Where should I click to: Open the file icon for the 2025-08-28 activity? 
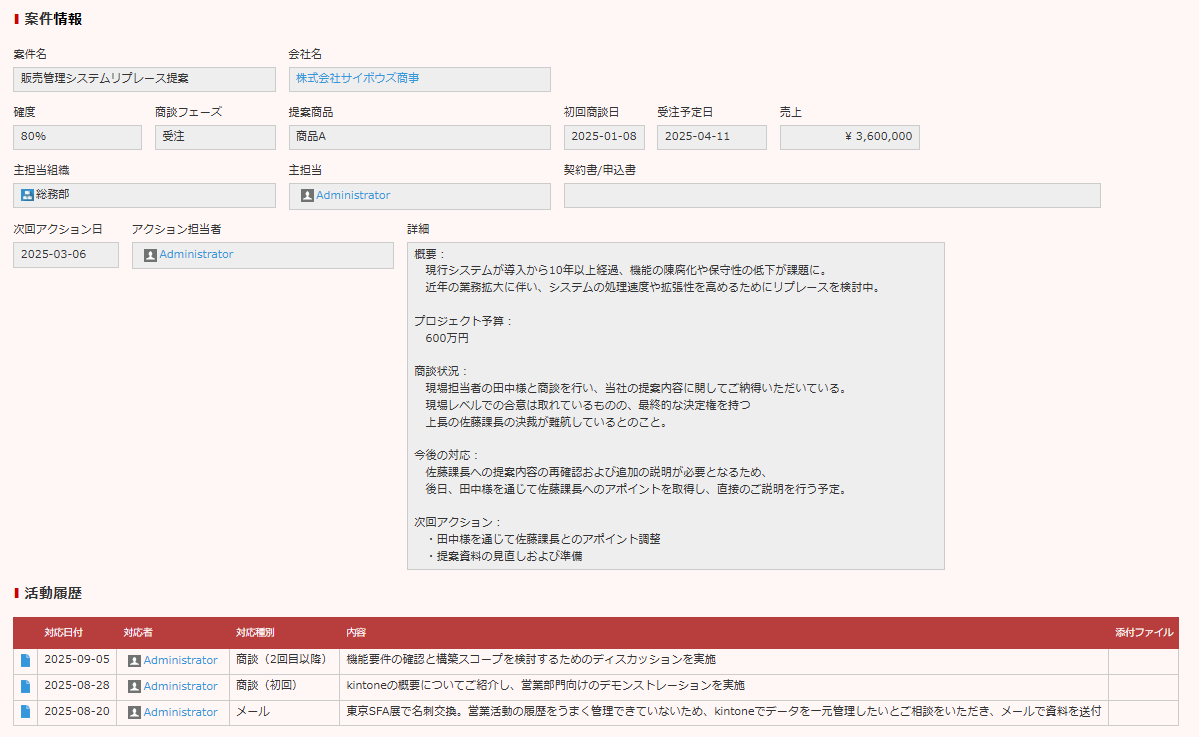(23, 686)
